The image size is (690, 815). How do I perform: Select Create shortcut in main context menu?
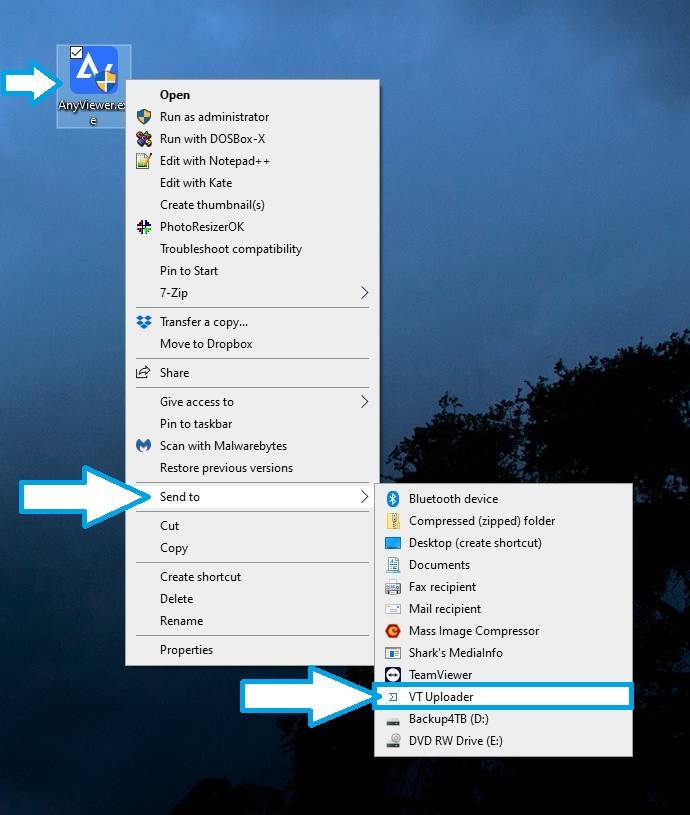point(253,576)
